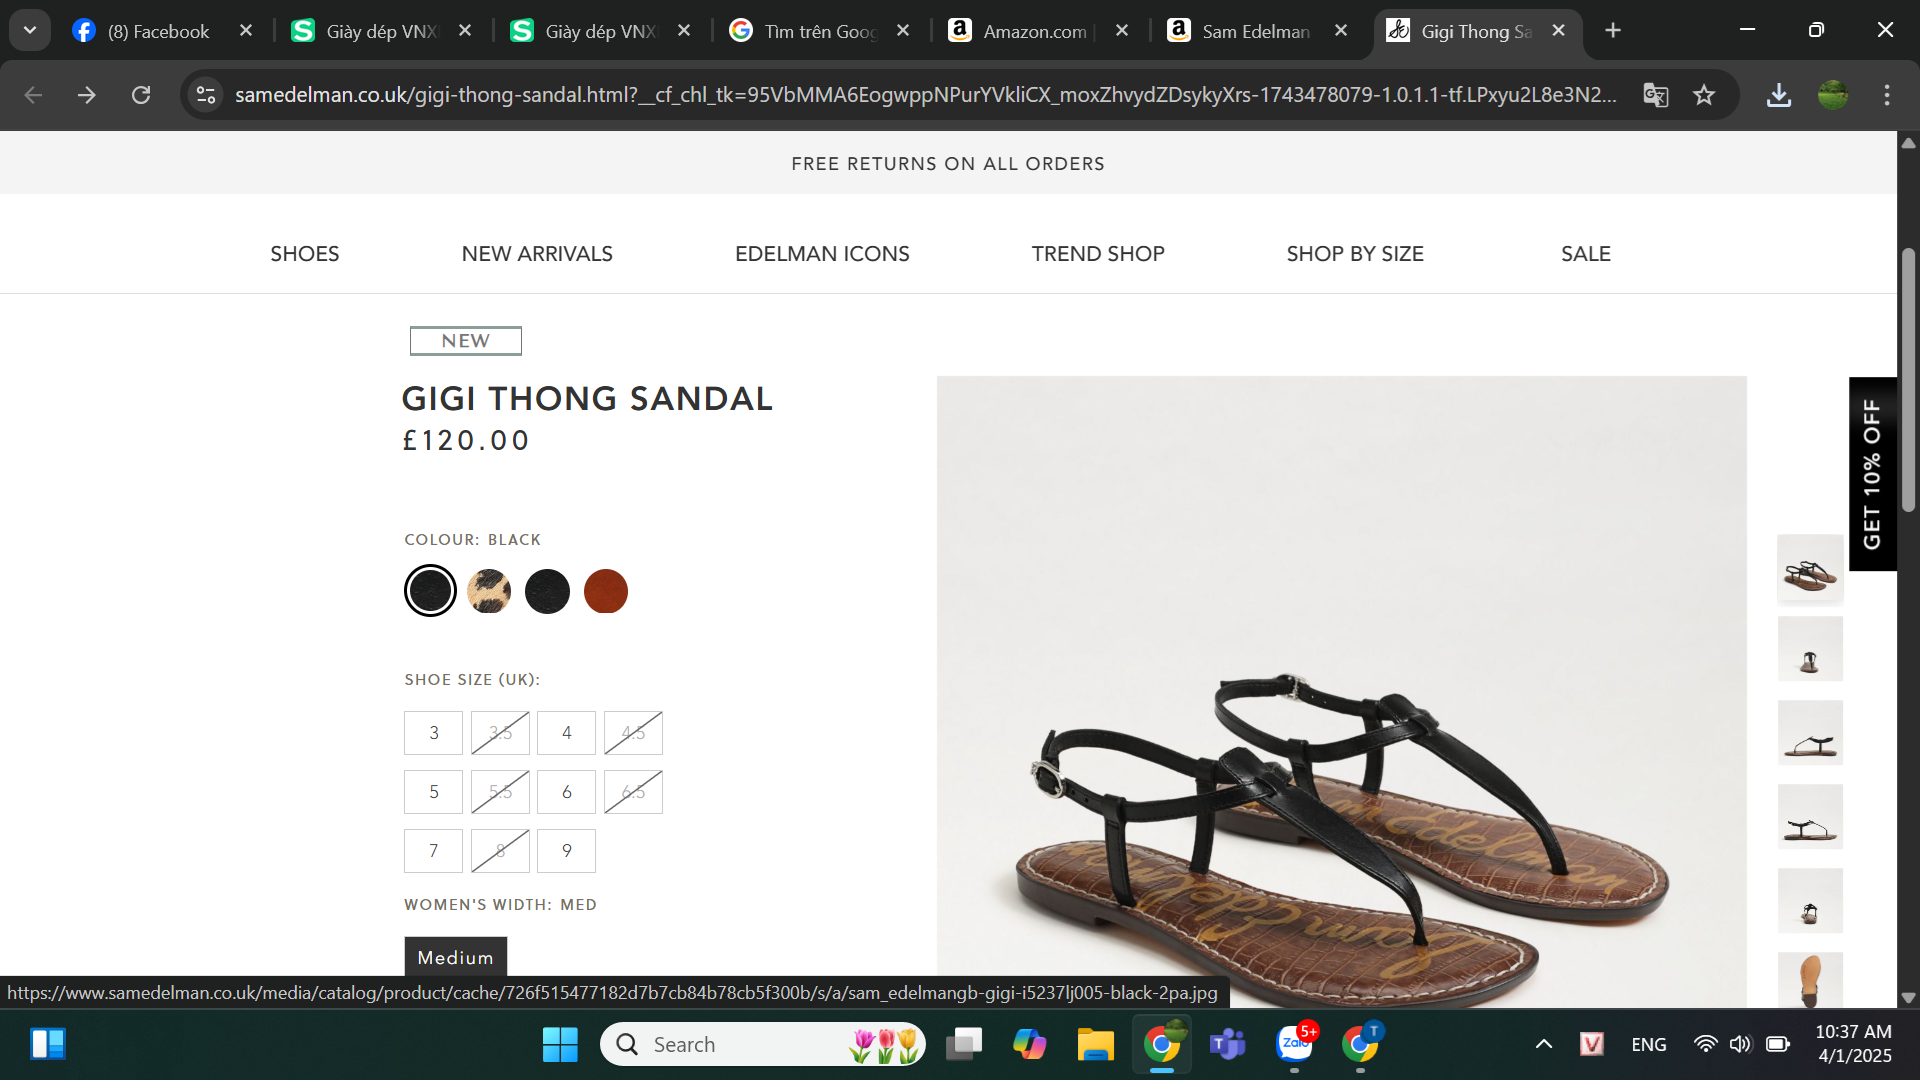Open GET 10% OFF side banner
1920x1080 pixels.
pyautogui.click(x=1872, y=474)
